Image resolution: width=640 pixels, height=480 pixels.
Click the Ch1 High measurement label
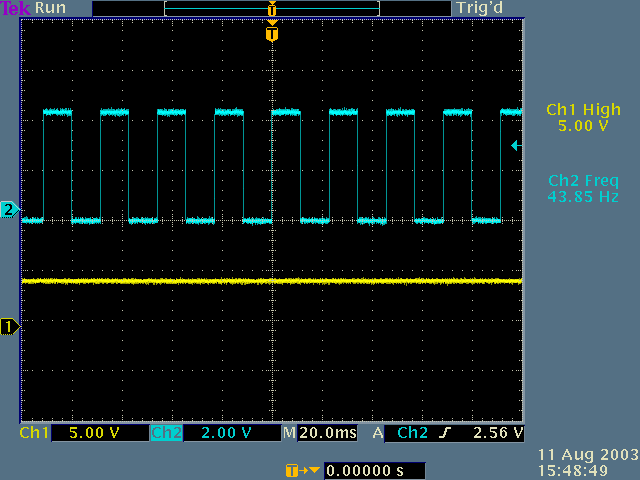[x=583, y=109]
